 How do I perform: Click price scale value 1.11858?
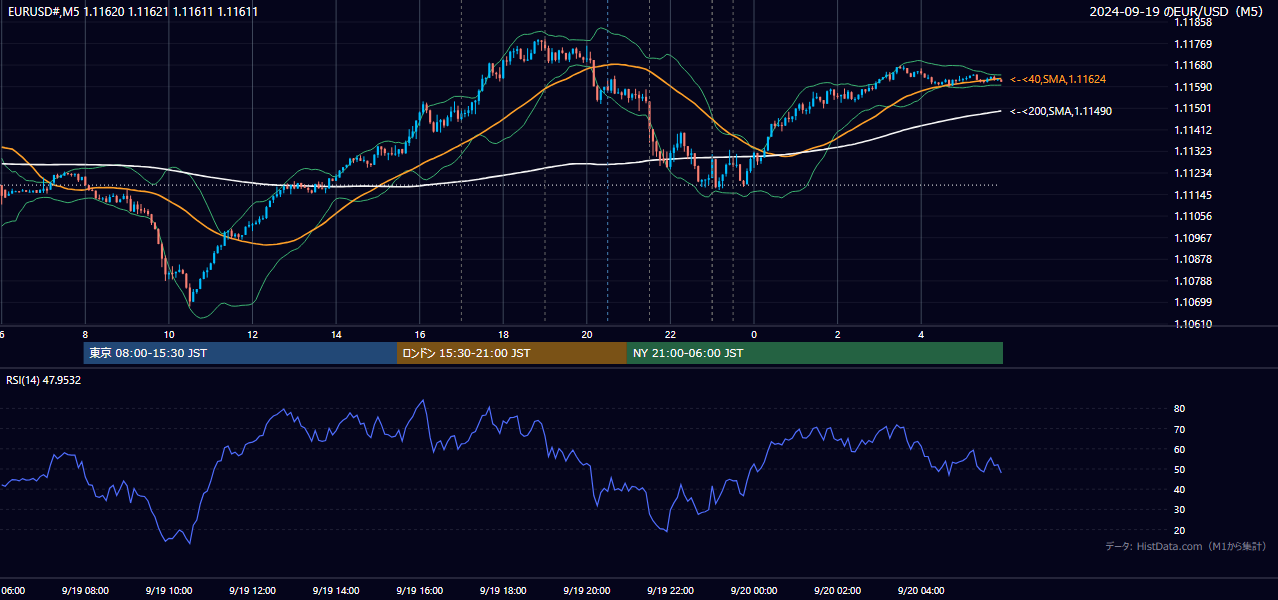click(x=1193, y=22)
